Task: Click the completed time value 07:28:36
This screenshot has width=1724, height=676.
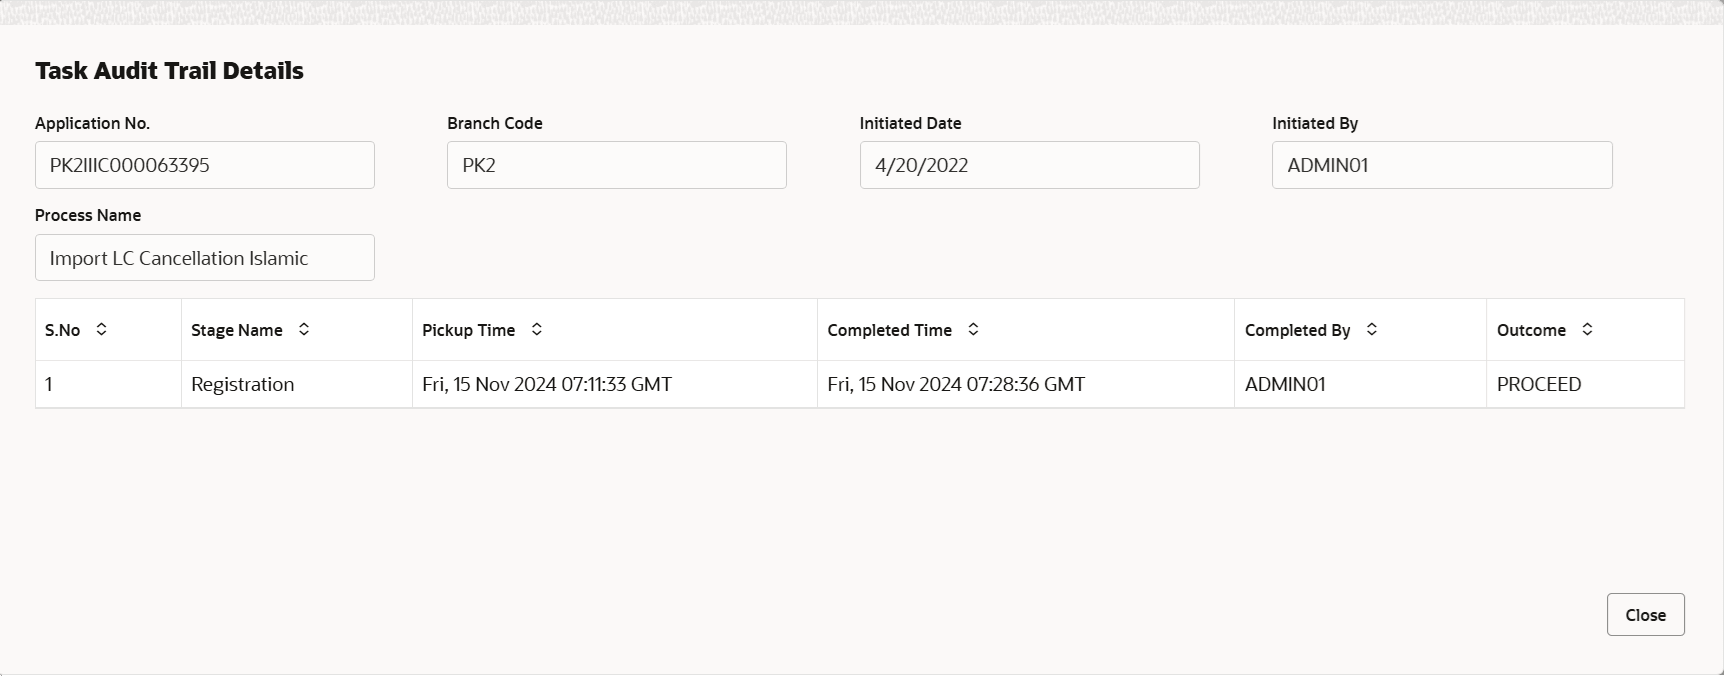Action: click(956, 384)
